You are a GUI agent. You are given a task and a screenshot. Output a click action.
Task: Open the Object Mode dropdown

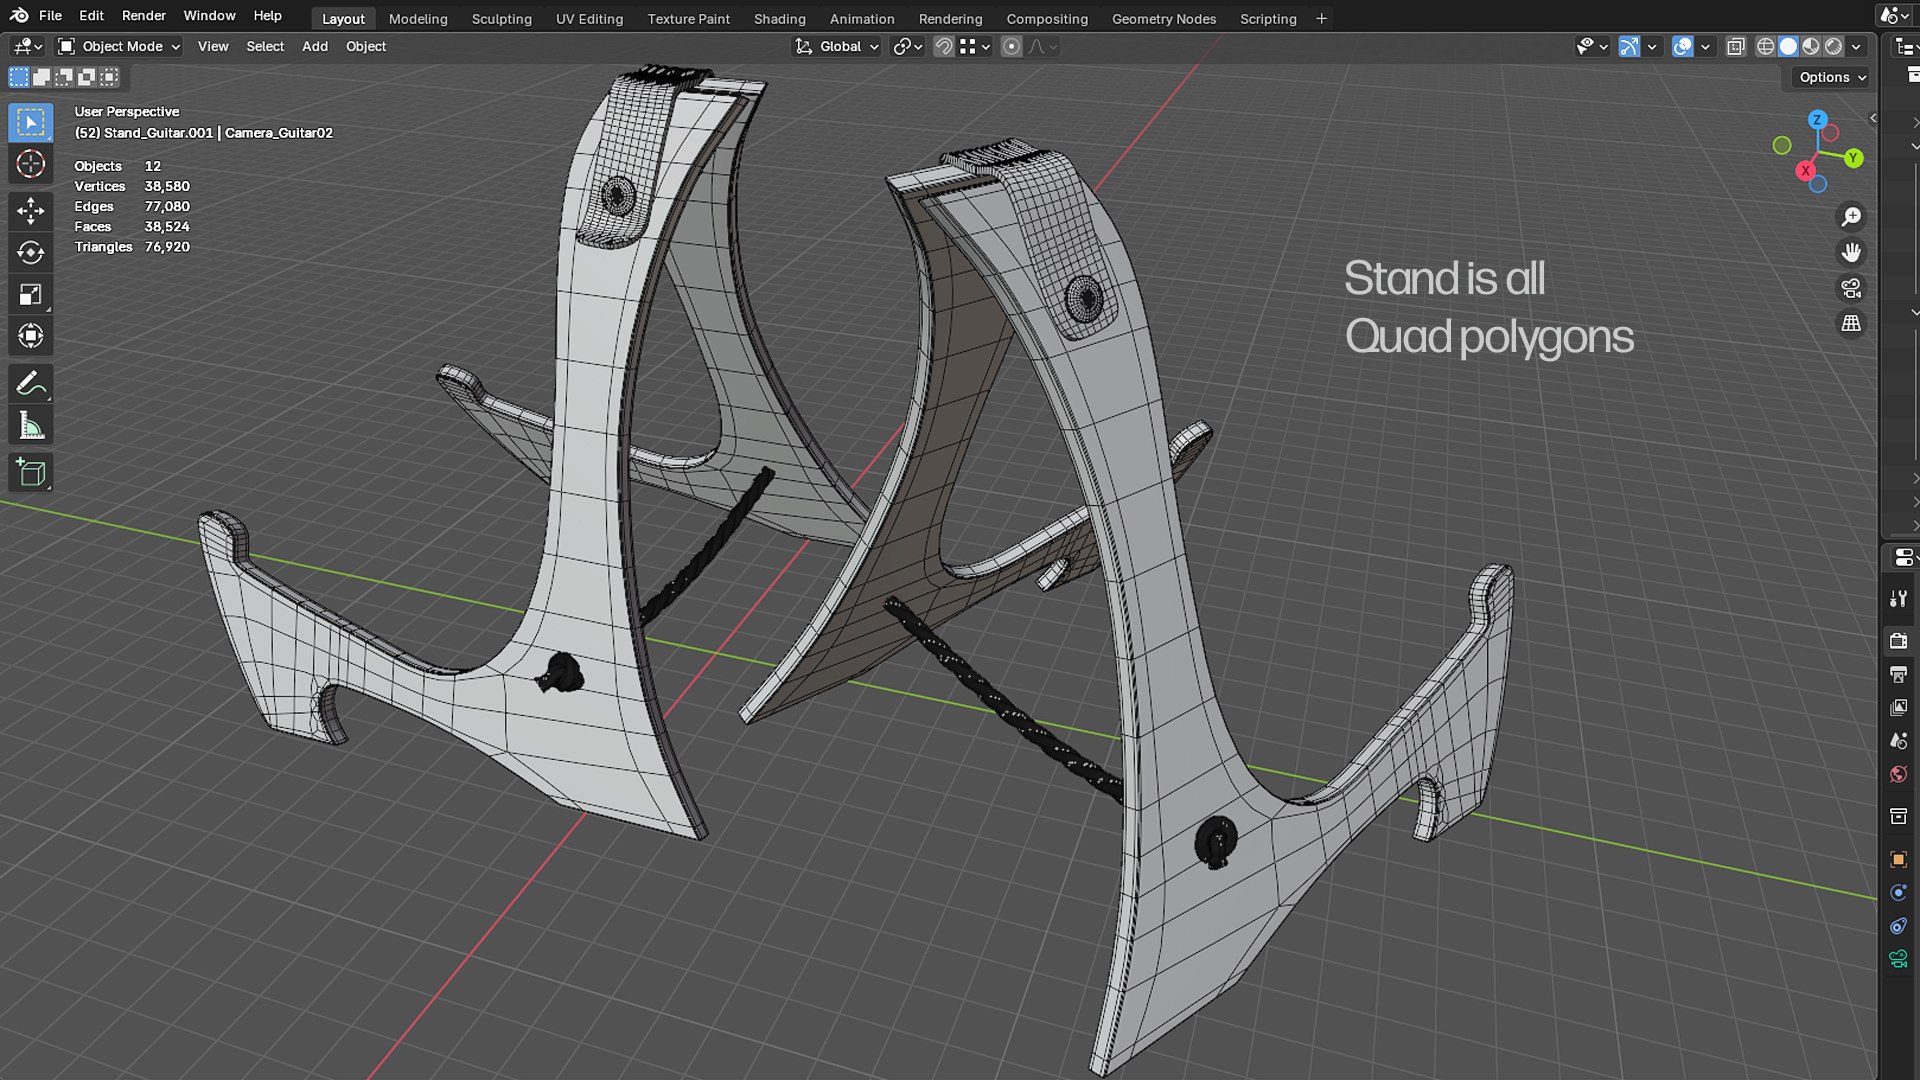coord(119,46)
